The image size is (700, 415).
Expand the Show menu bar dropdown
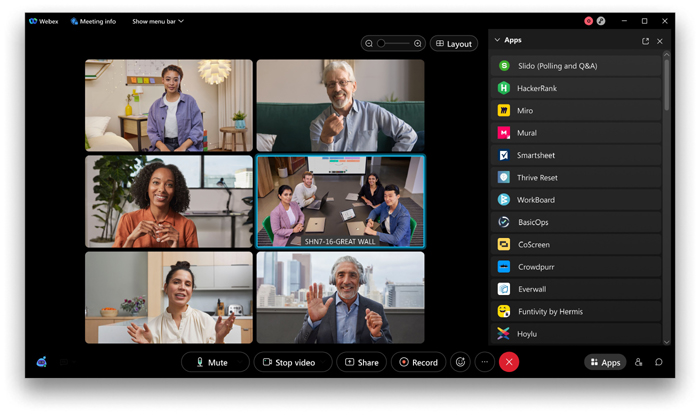[158, 21]
